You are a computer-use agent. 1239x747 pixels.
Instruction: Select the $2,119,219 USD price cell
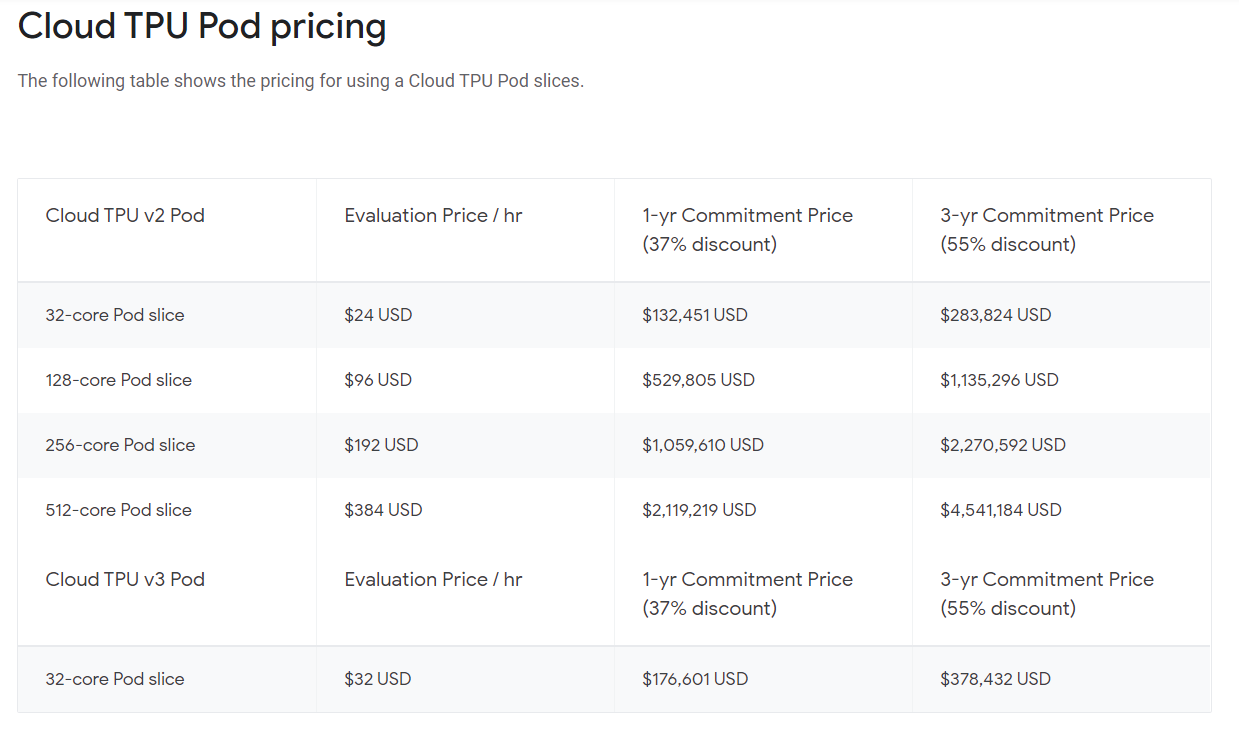point(699,510)
